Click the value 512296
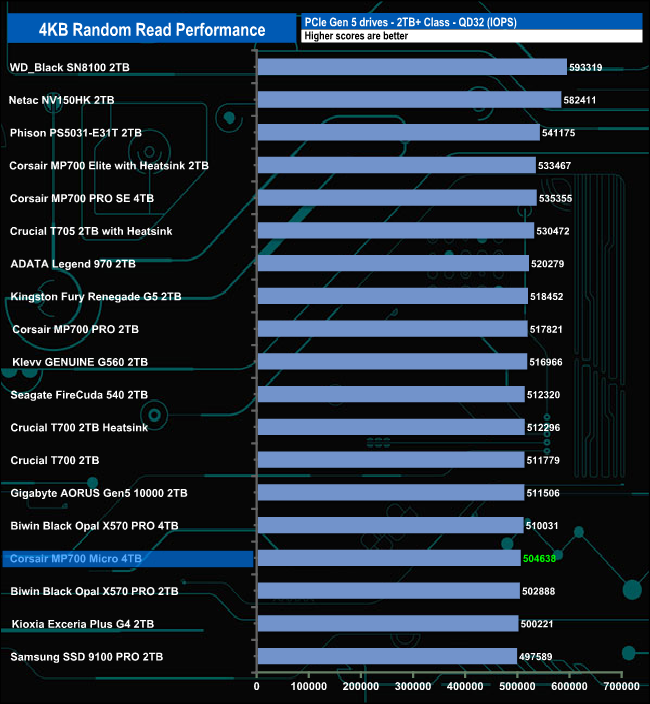The width and height of the screenshot is (650, 704). pyautogui.click(x=543, y=428)
